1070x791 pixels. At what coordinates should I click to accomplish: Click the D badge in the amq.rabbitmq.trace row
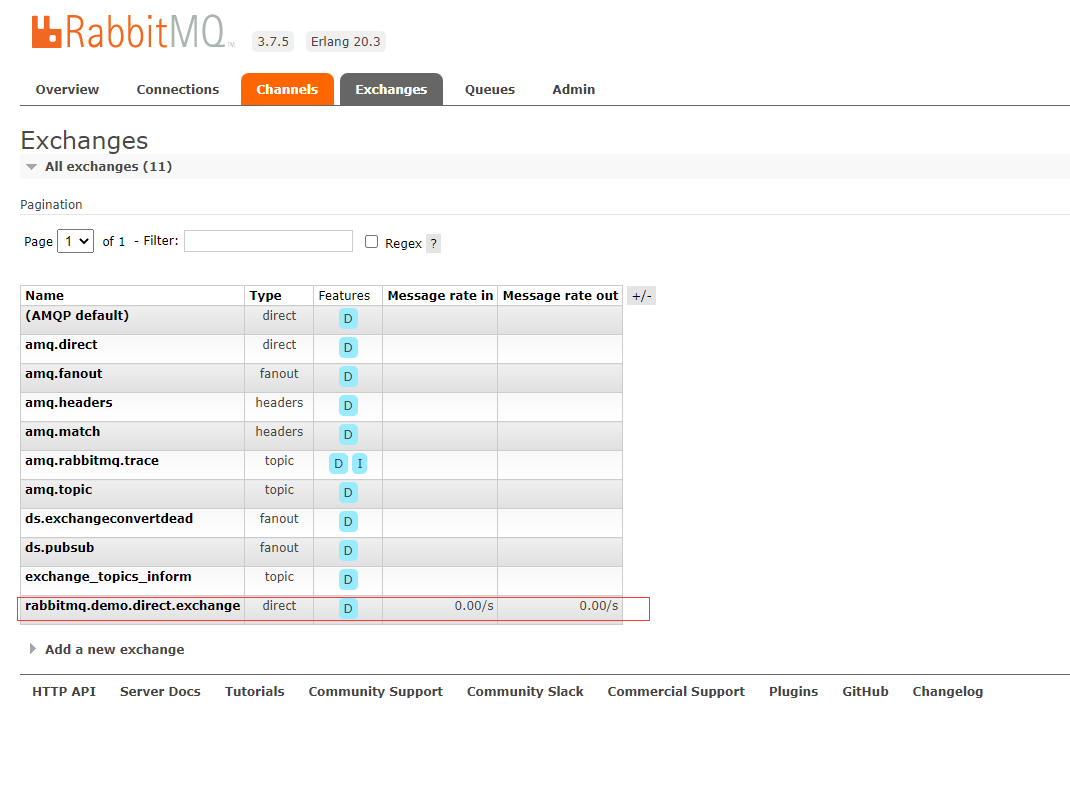[338, 463]
